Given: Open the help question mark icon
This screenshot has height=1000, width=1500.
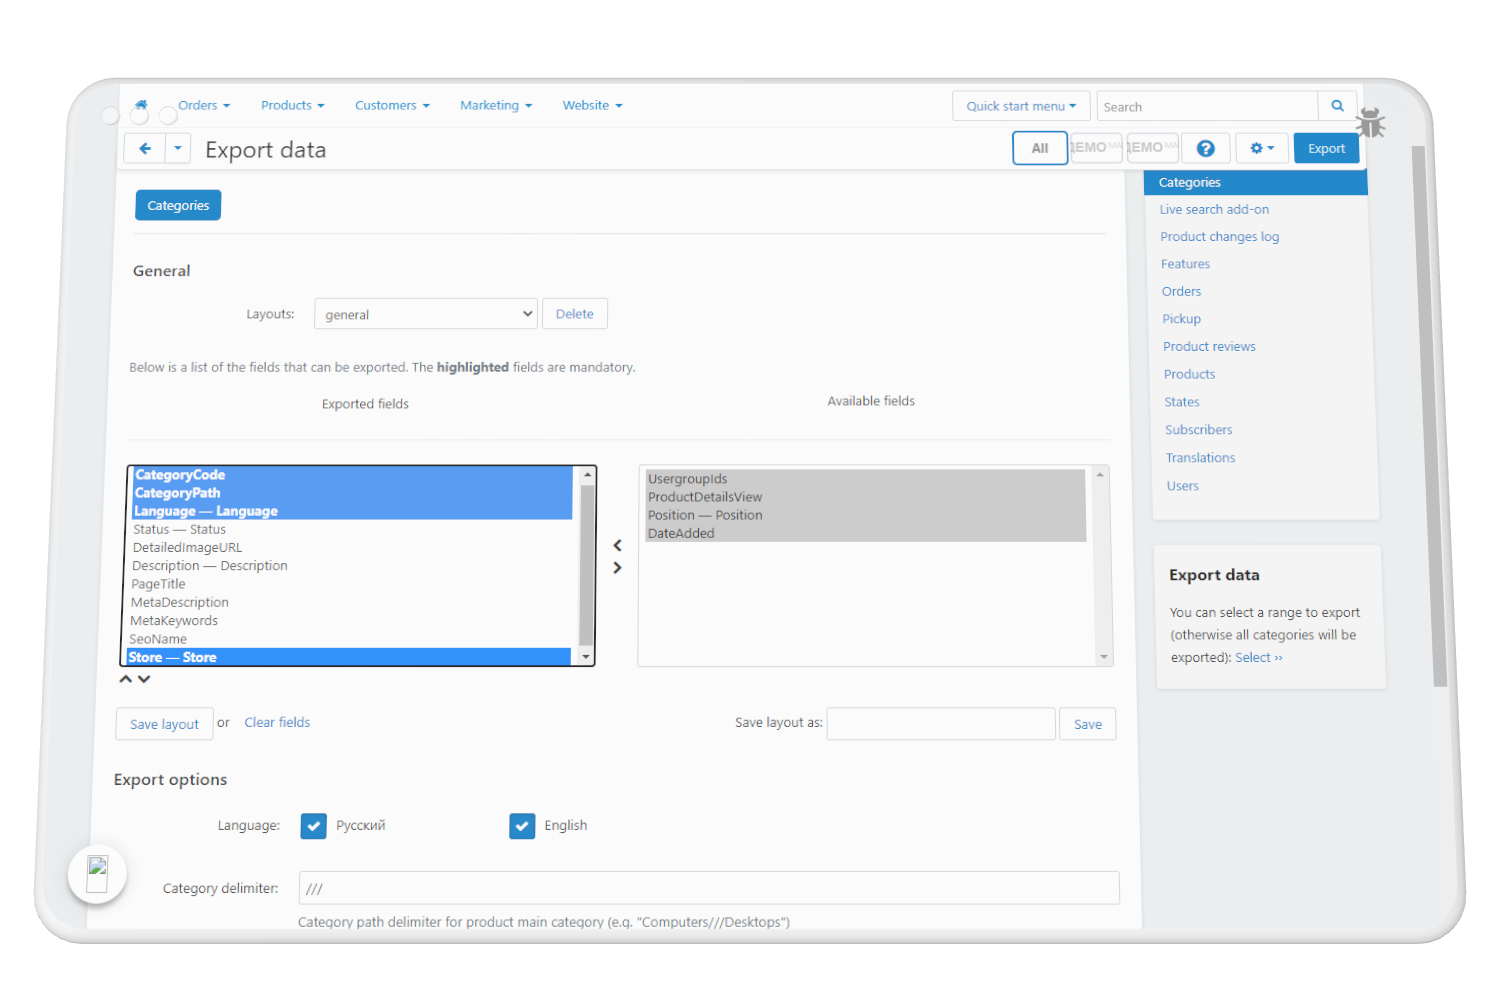Looking at the screenshot, I should [1206, 148].
